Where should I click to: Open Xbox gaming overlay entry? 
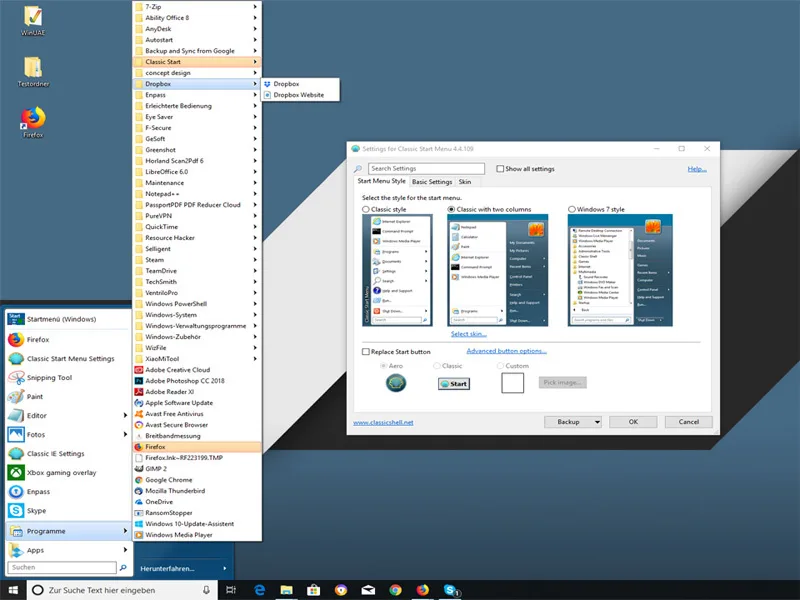click(x=53, y=472)
